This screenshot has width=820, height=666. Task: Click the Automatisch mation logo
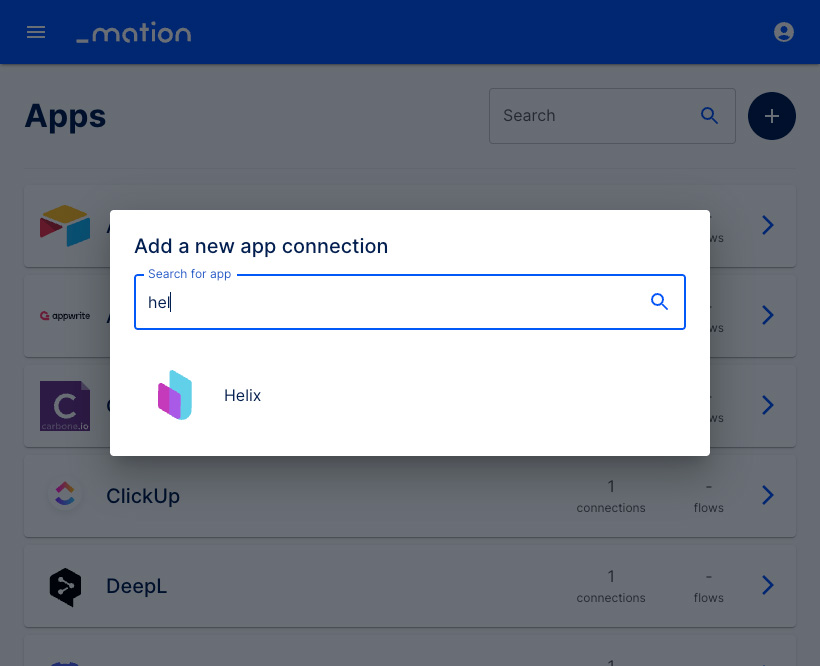tap(134, 32)
